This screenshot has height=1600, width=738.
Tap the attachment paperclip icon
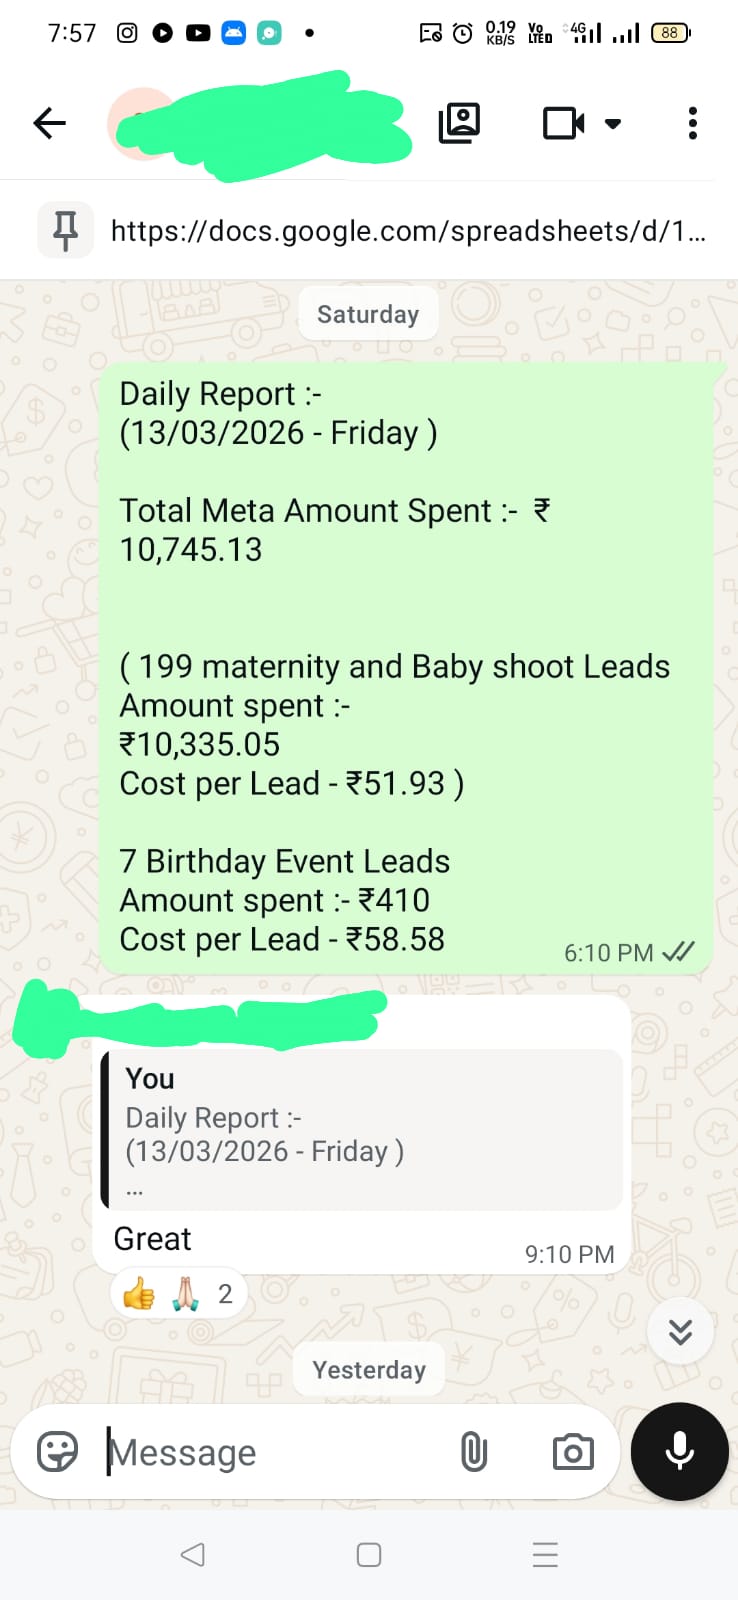(x=473, y=1451)
